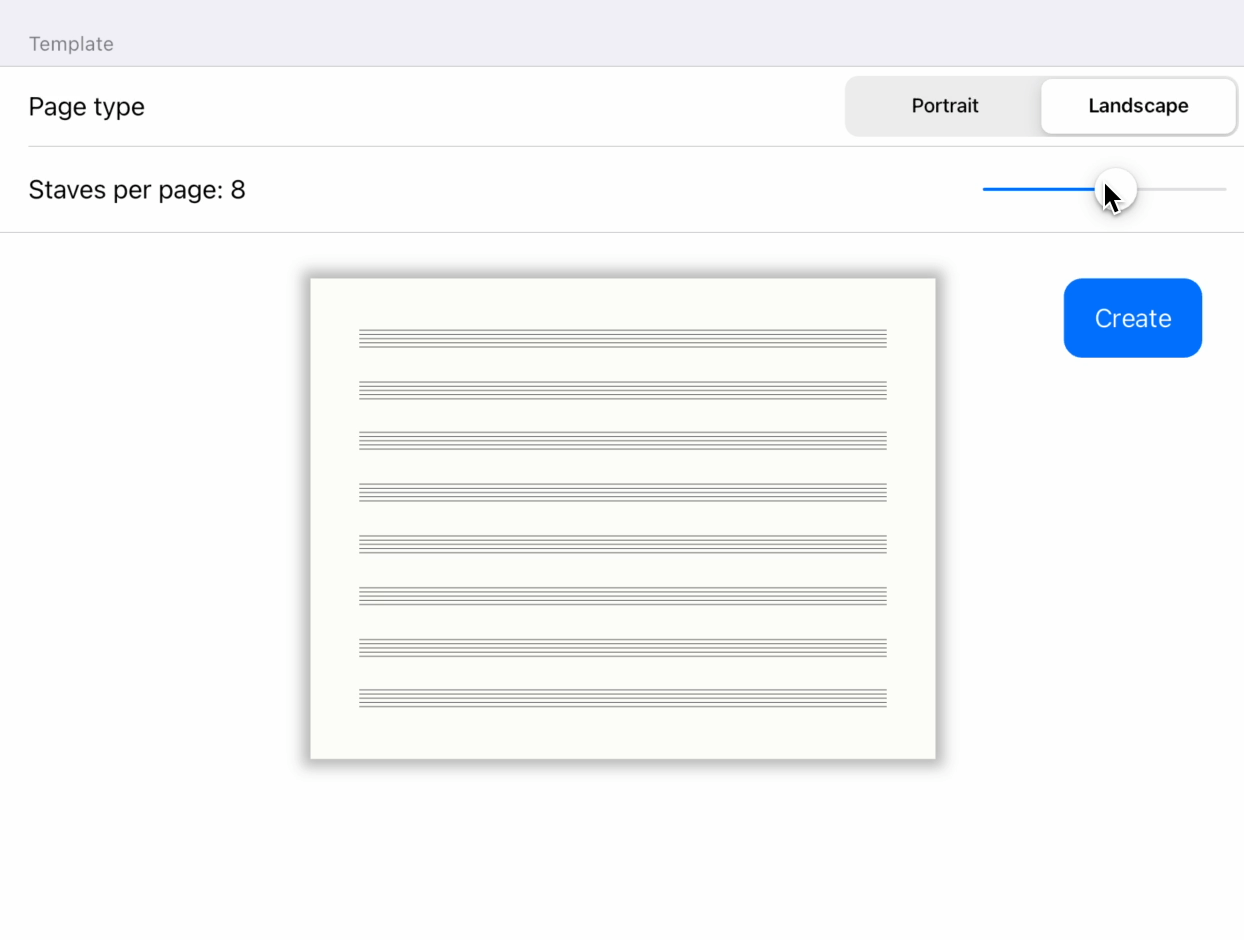Click the "Staves per page: 8" label

click(137, 190)
